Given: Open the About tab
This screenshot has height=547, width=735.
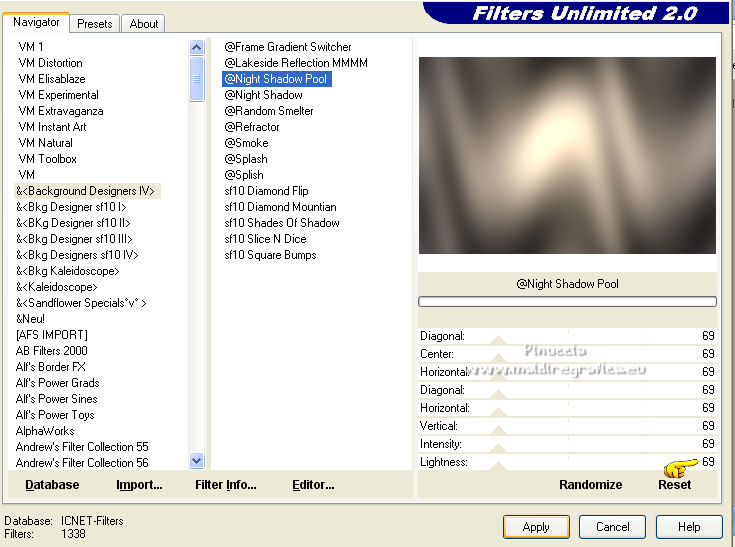Looking at the screenshot, I should 143,23.
